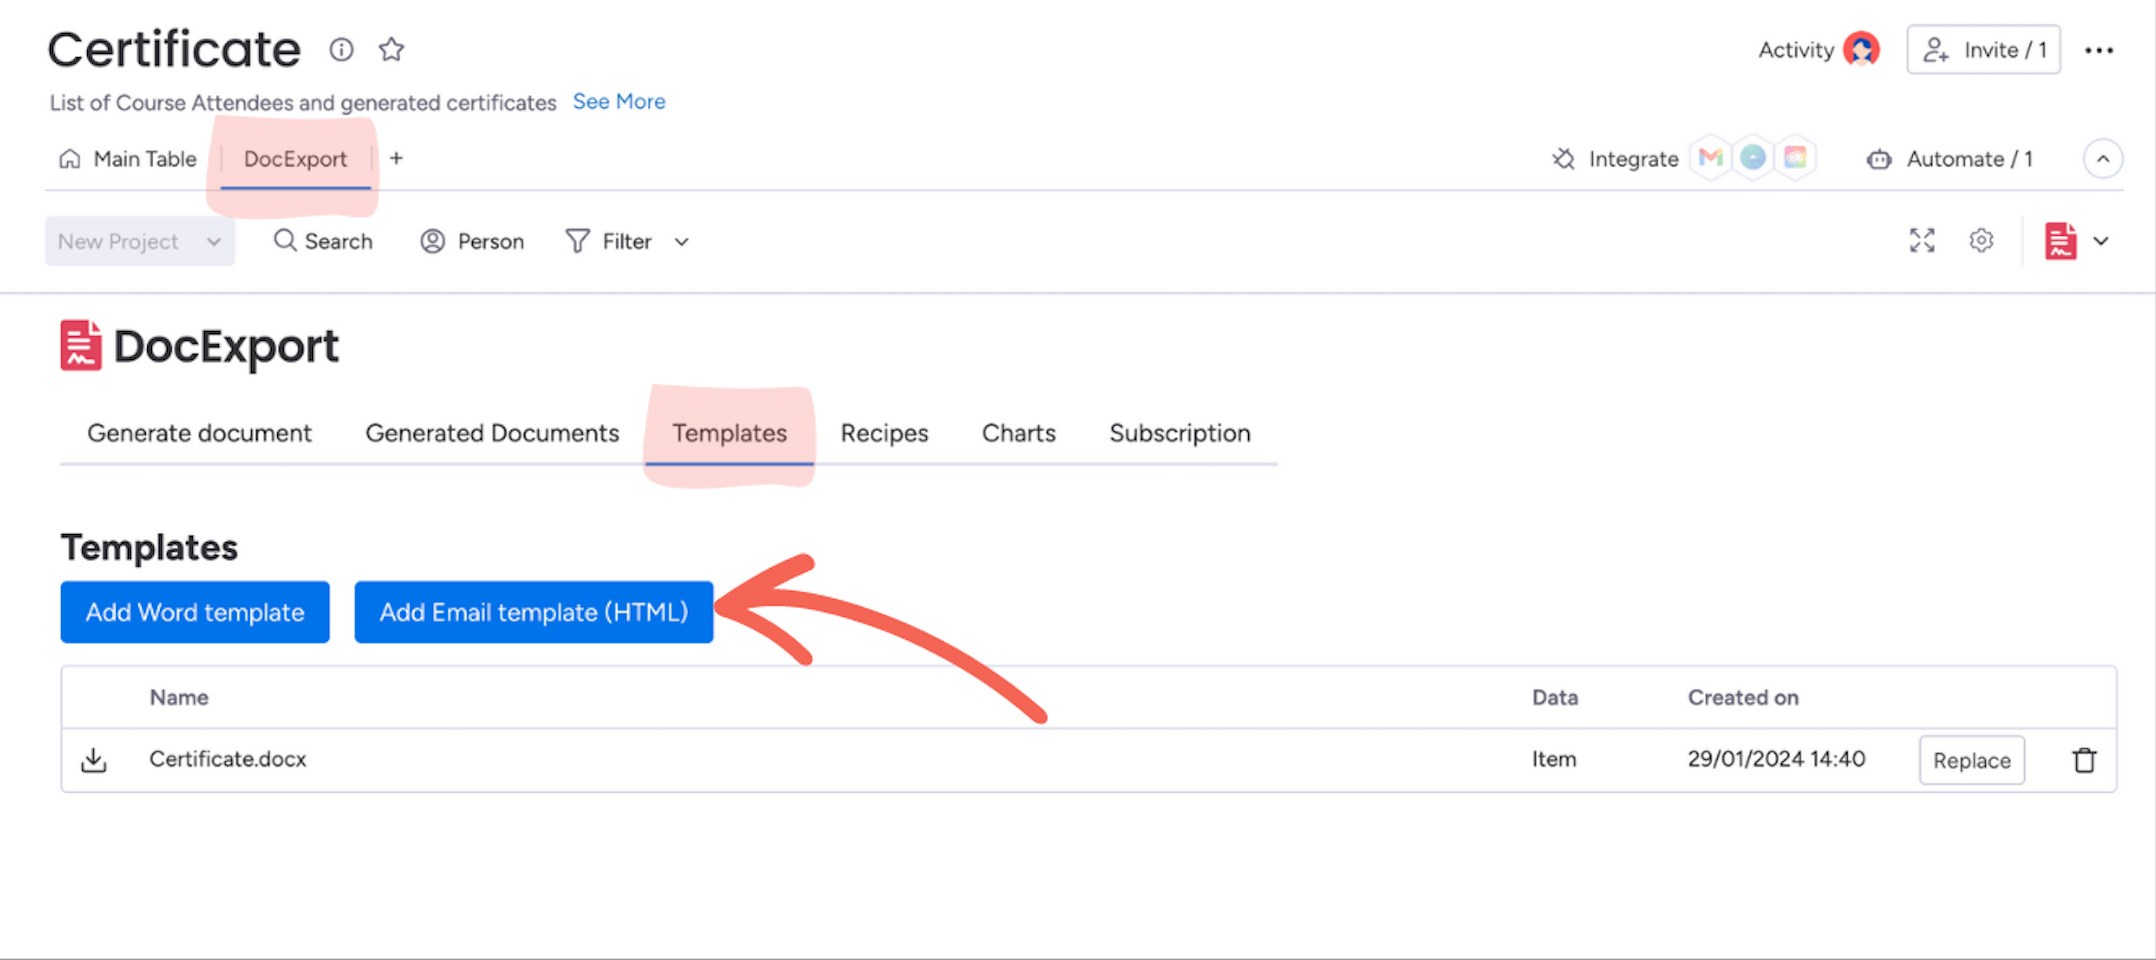This screenshot has width=2156, height=960.
Task: Click the Certificate.docx file name
Action: 228,759
